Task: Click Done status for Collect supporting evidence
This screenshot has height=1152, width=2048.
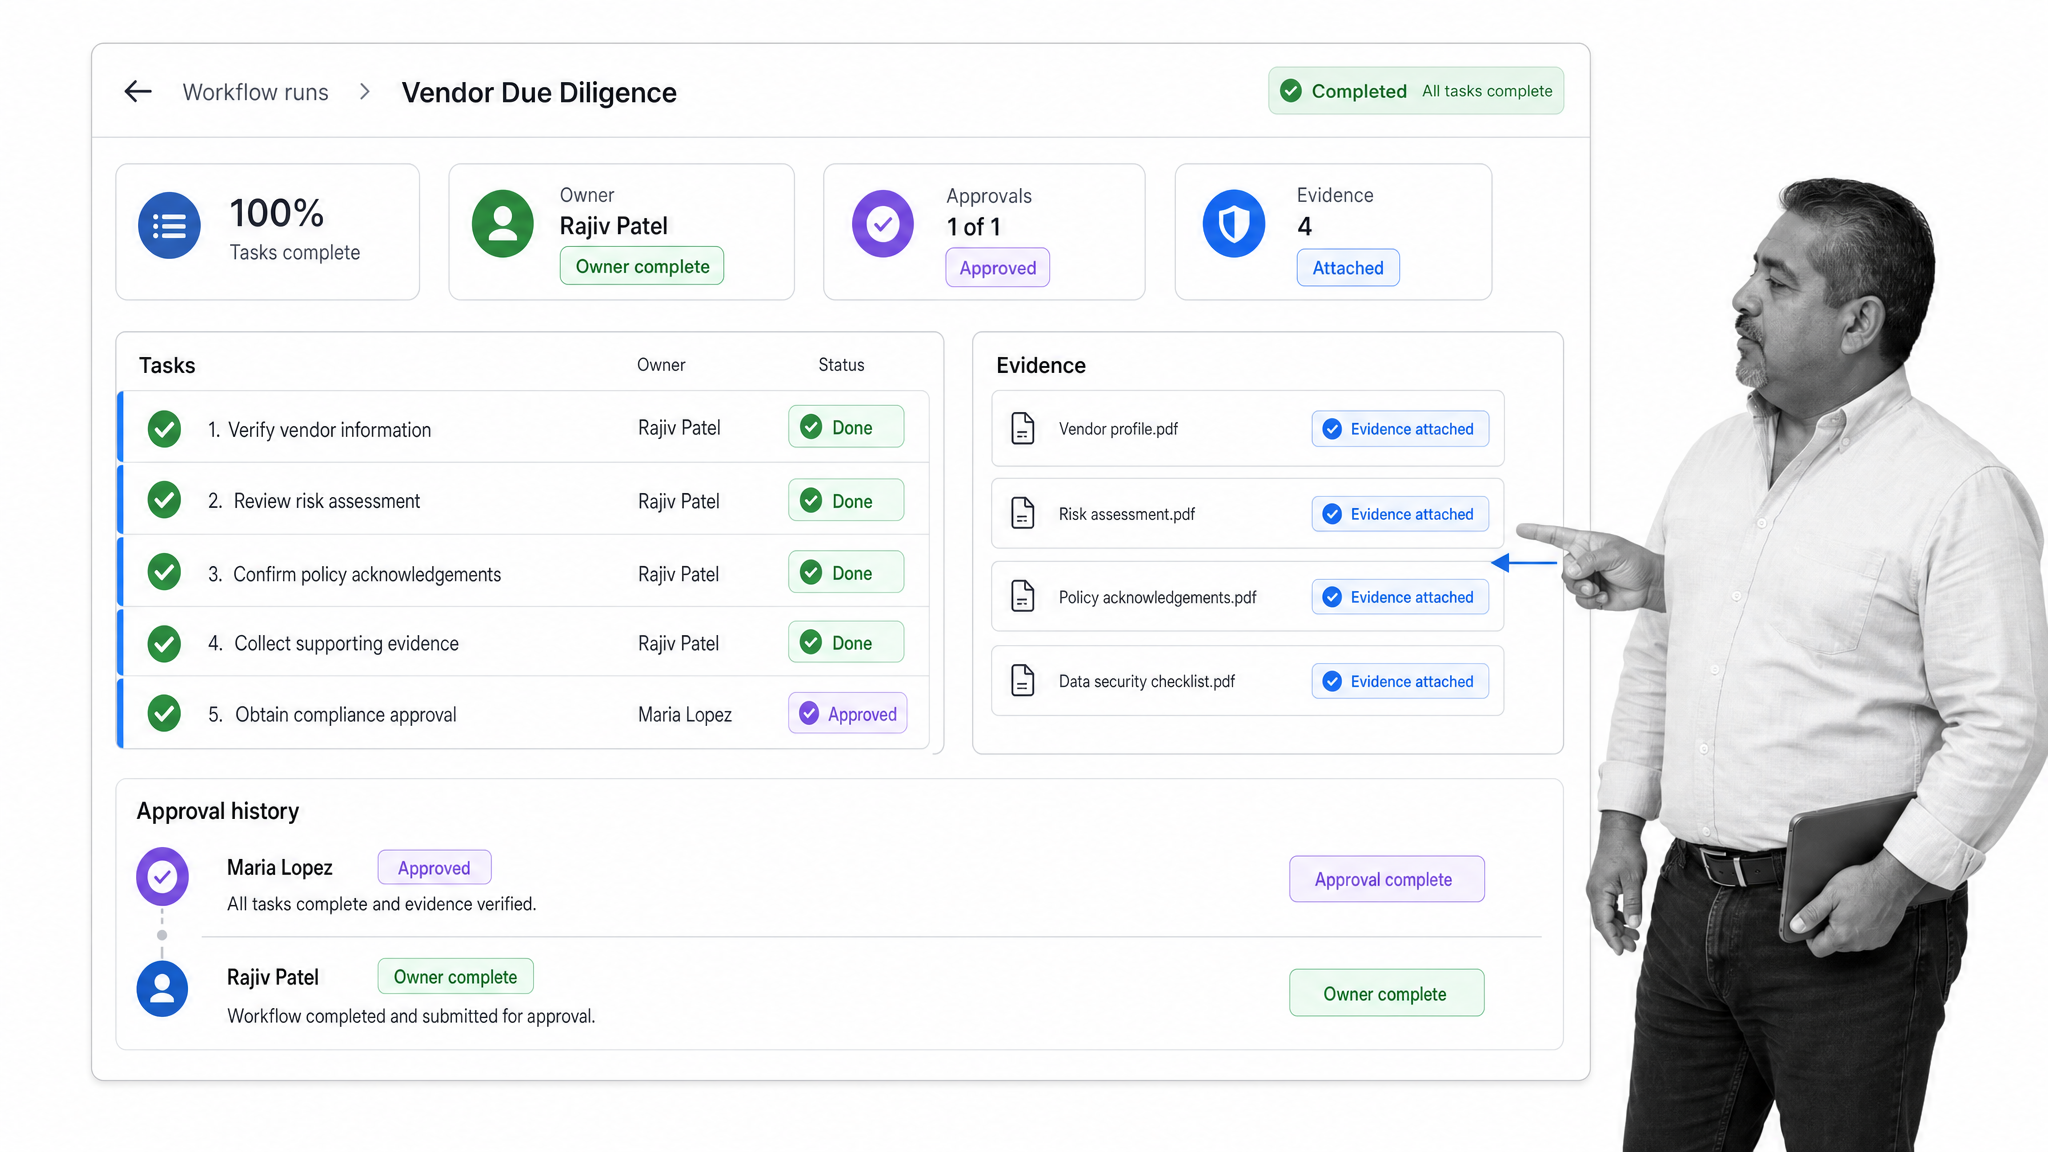Action: (x=846, y=642)
